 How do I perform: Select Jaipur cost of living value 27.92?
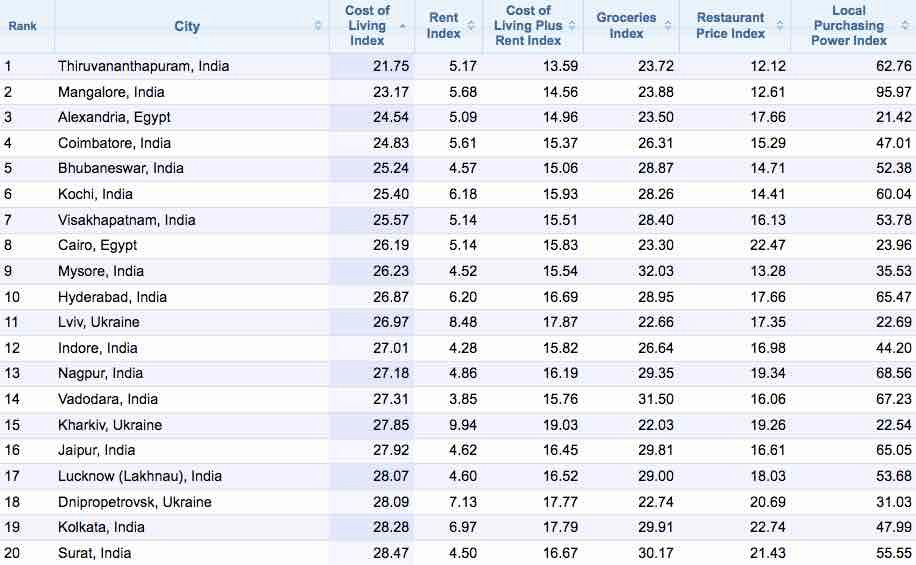pos(391,450)
